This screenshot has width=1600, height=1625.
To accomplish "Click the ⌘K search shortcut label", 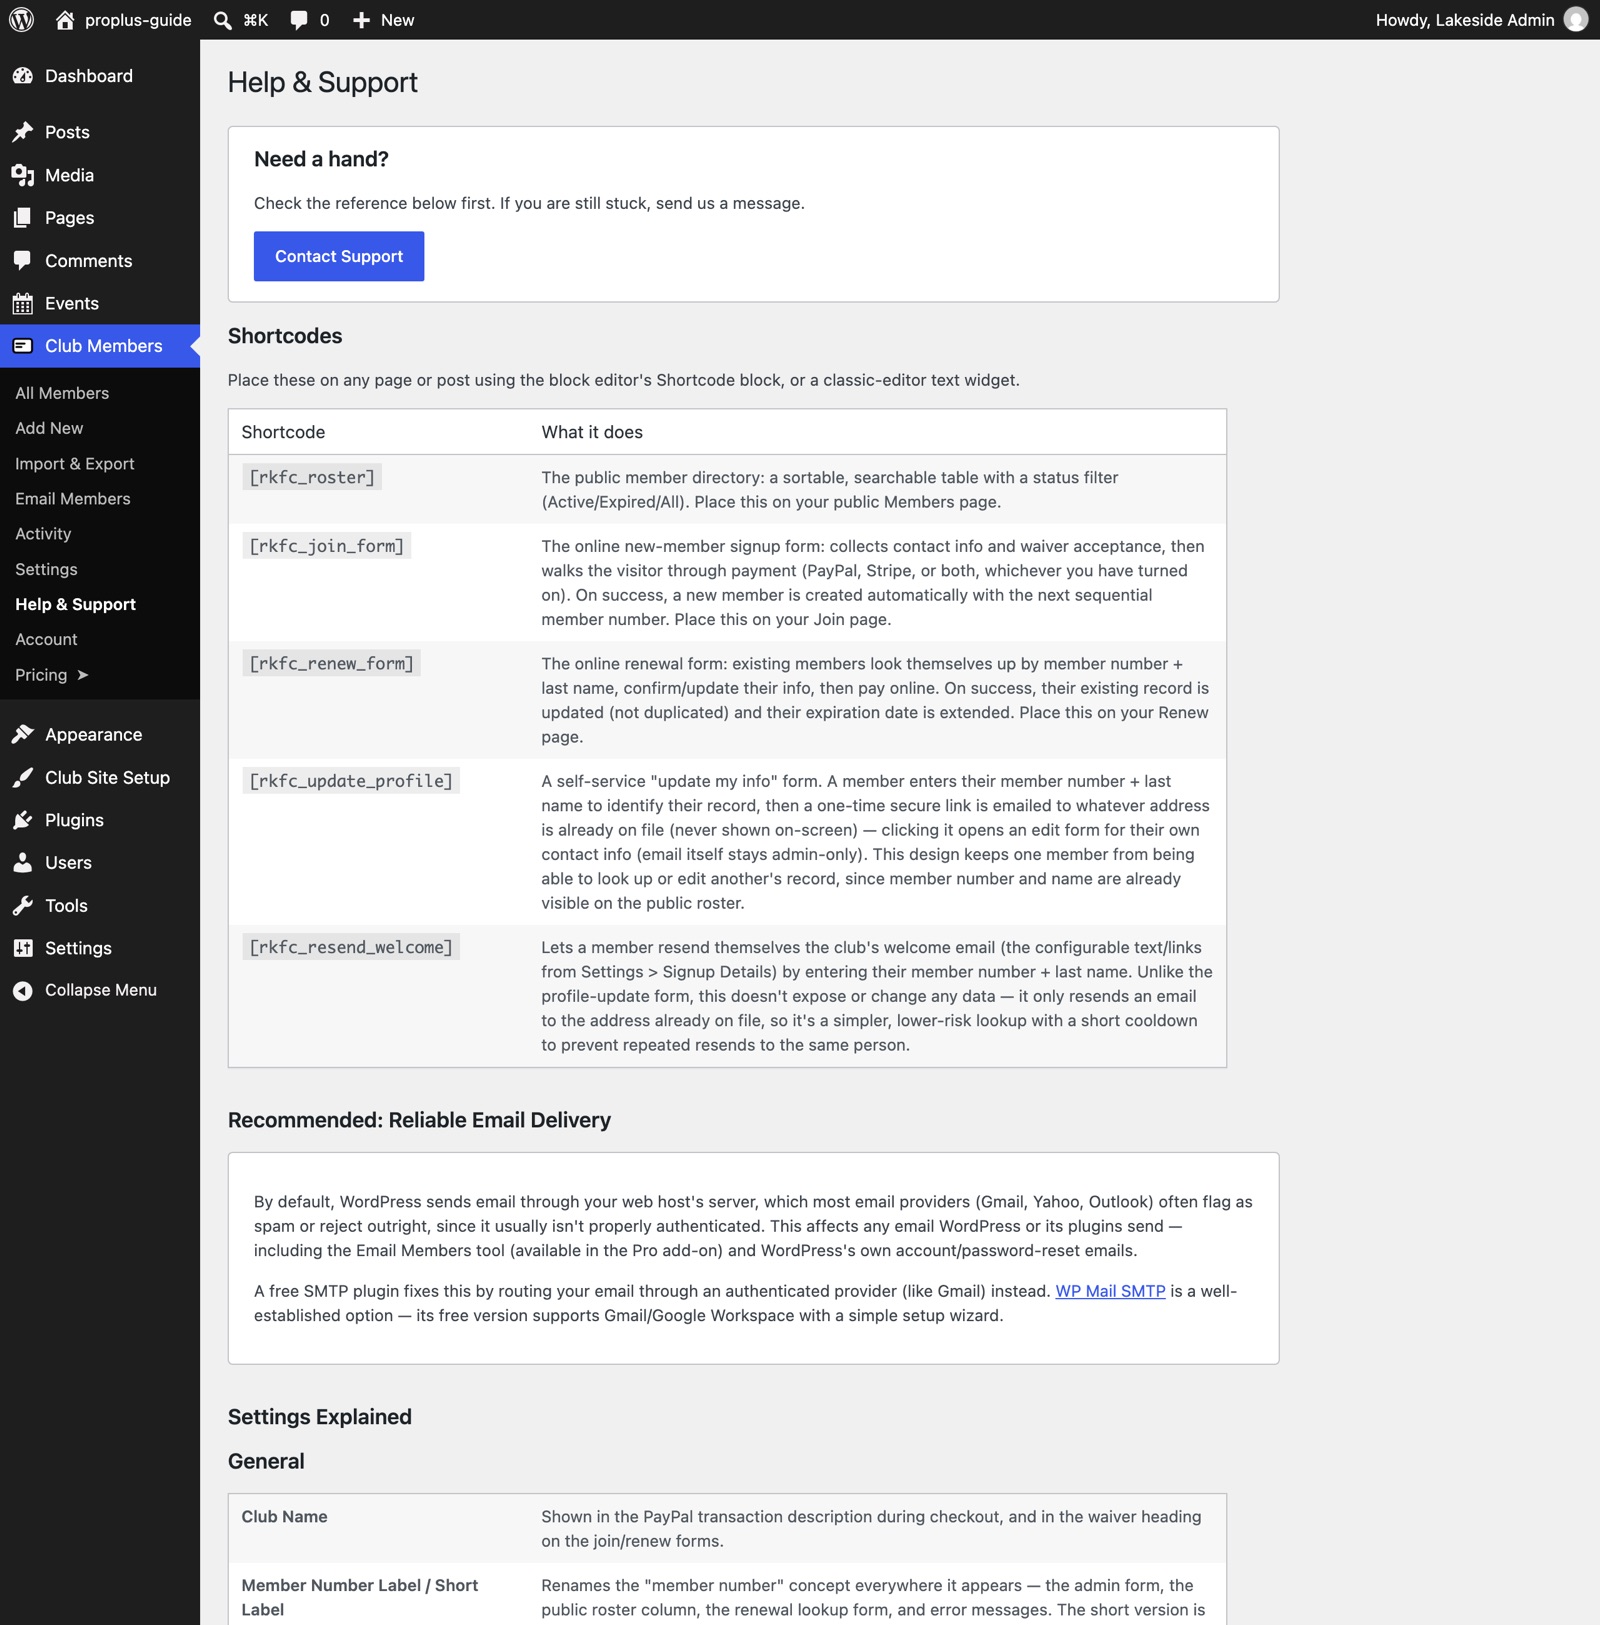I will click(256, 20).
